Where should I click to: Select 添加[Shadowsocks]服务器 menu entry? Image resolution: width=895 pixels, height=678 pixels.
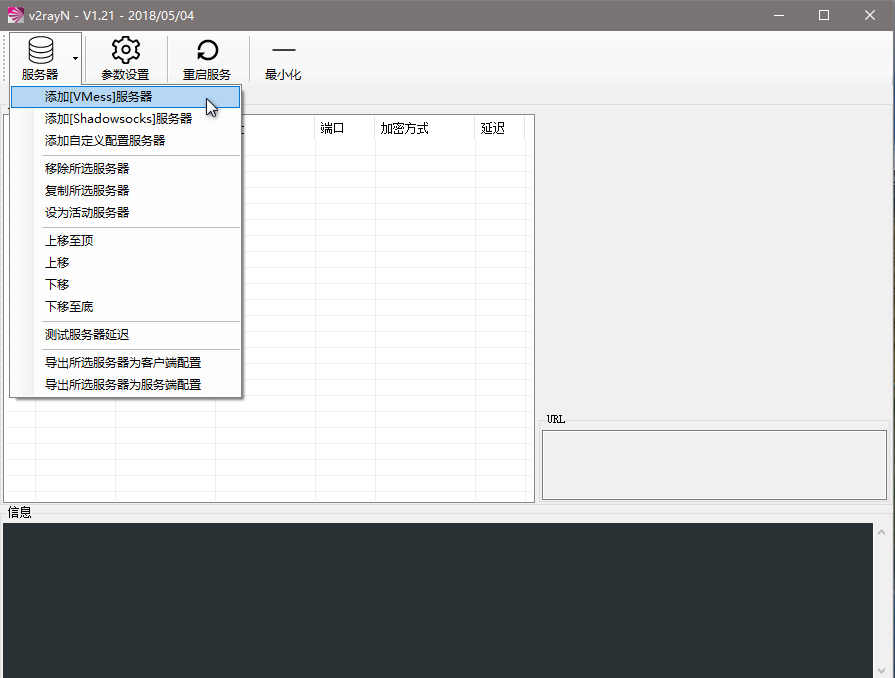126,119
